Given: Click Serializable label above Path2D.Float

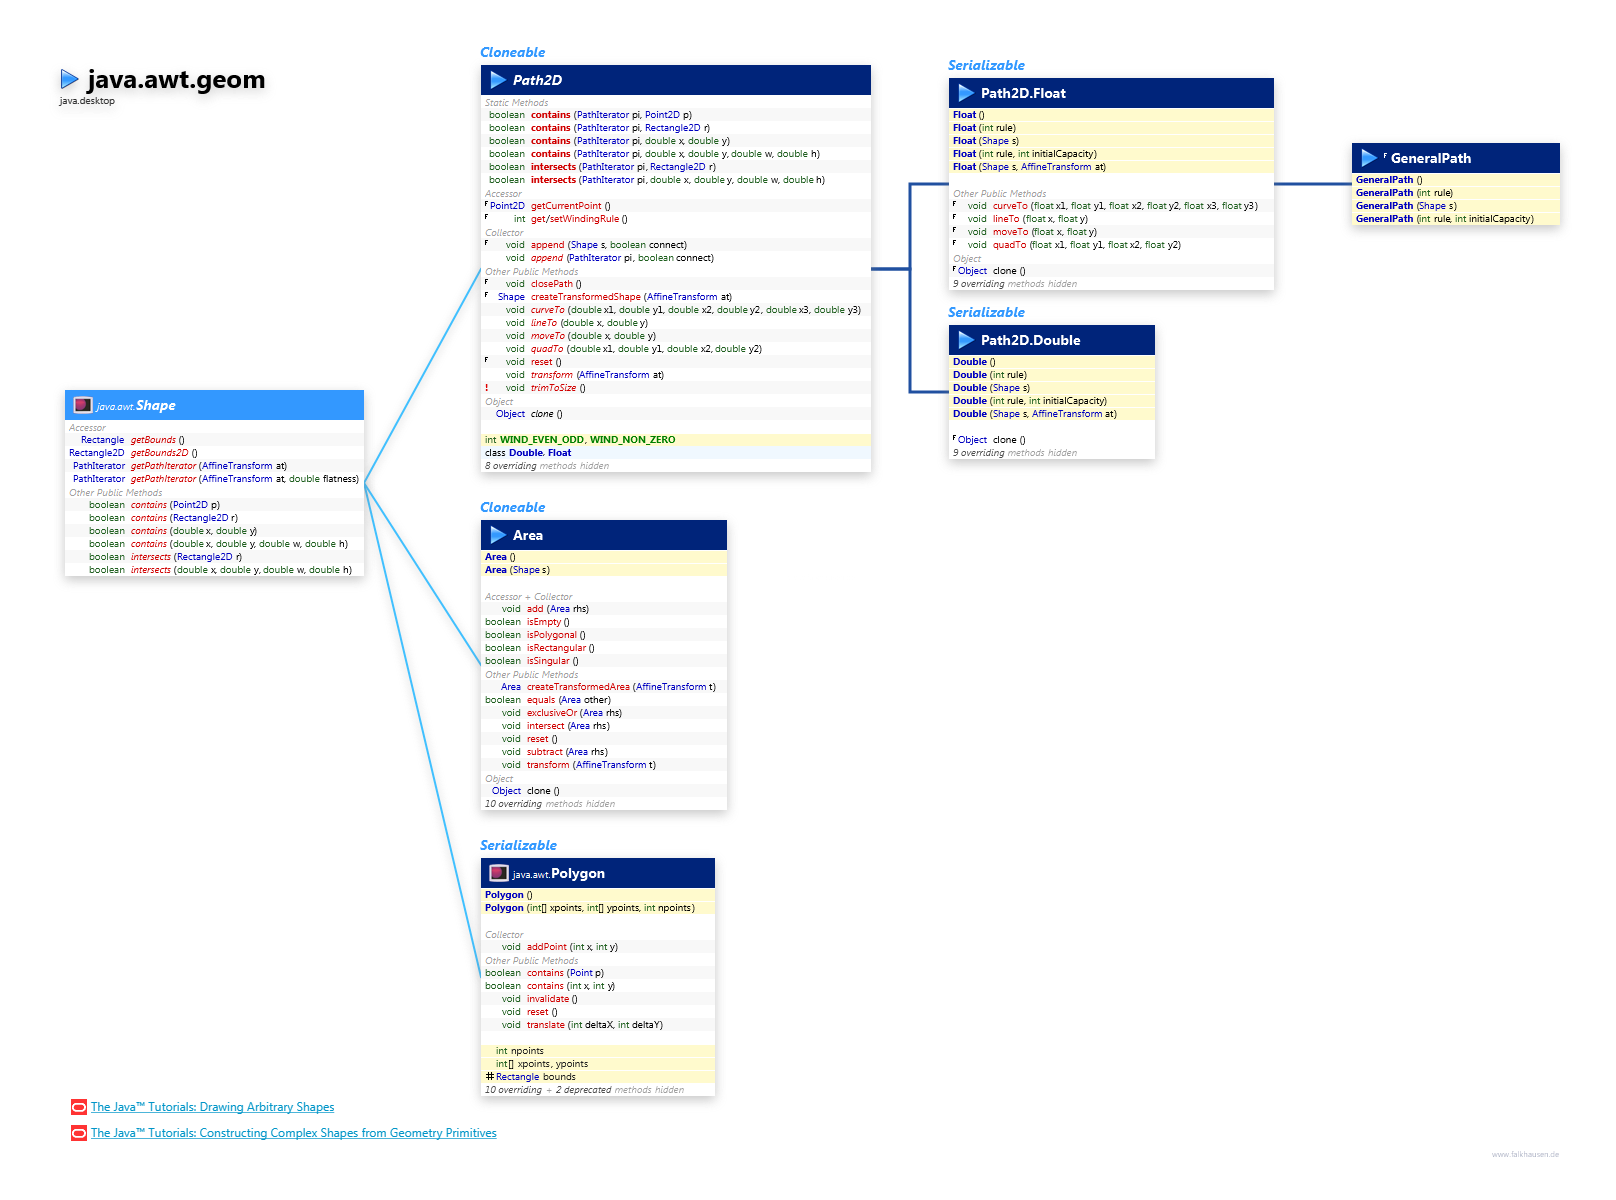Looking at the screenshot, I should (986, 65).
